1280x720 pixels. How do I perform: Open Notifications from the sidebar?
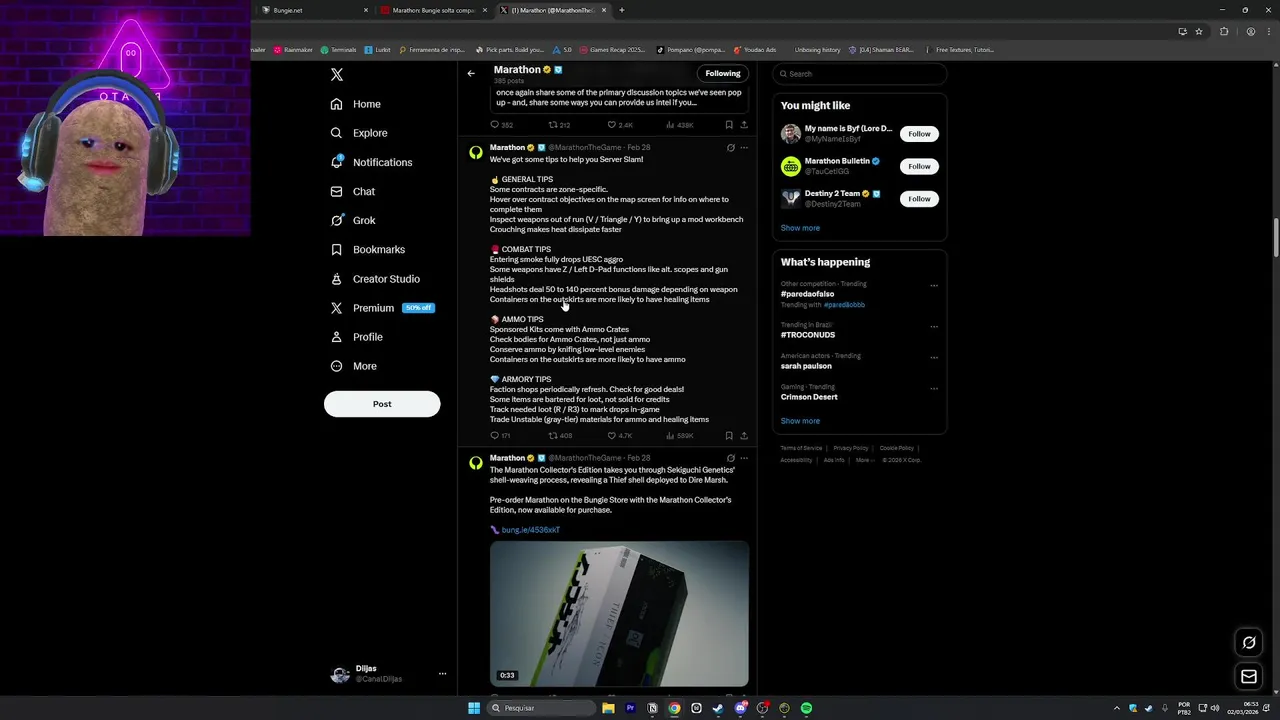[x=371, y=162]
